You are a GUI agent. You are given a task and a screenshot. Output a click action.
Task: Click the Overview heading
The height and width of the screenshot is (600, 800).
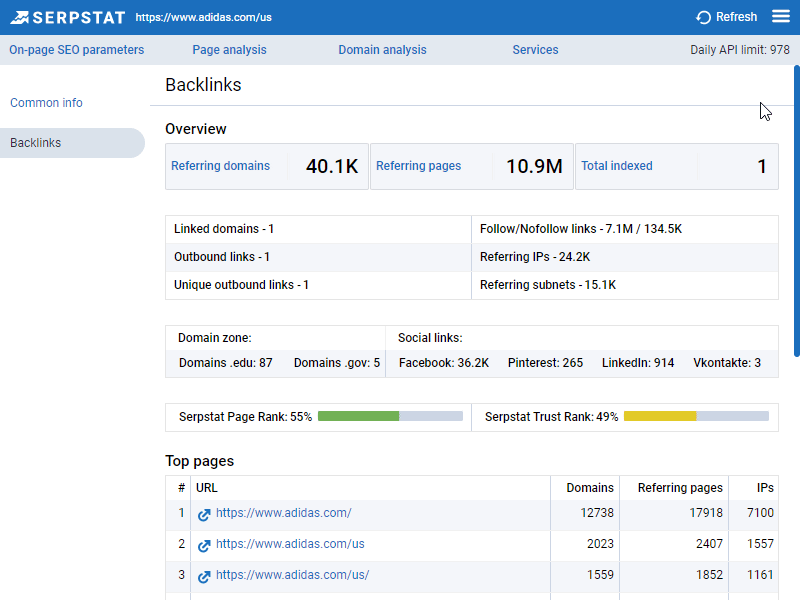coord(196,129)
